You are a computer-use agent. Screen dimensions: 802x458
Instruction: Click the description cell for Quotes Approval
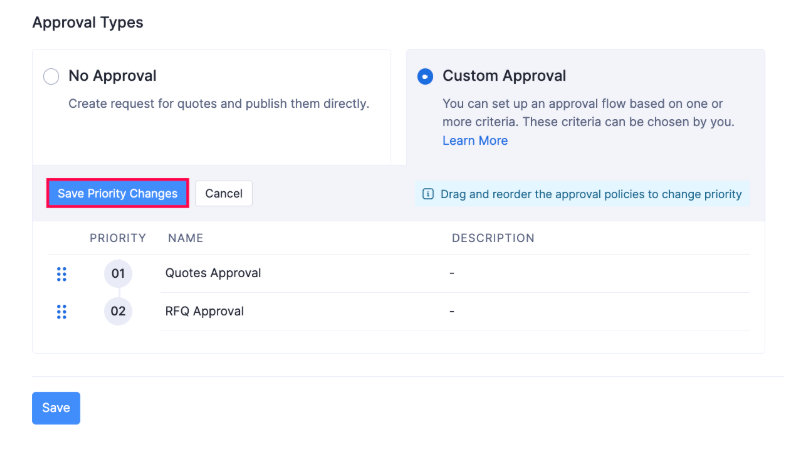[453, 273]
